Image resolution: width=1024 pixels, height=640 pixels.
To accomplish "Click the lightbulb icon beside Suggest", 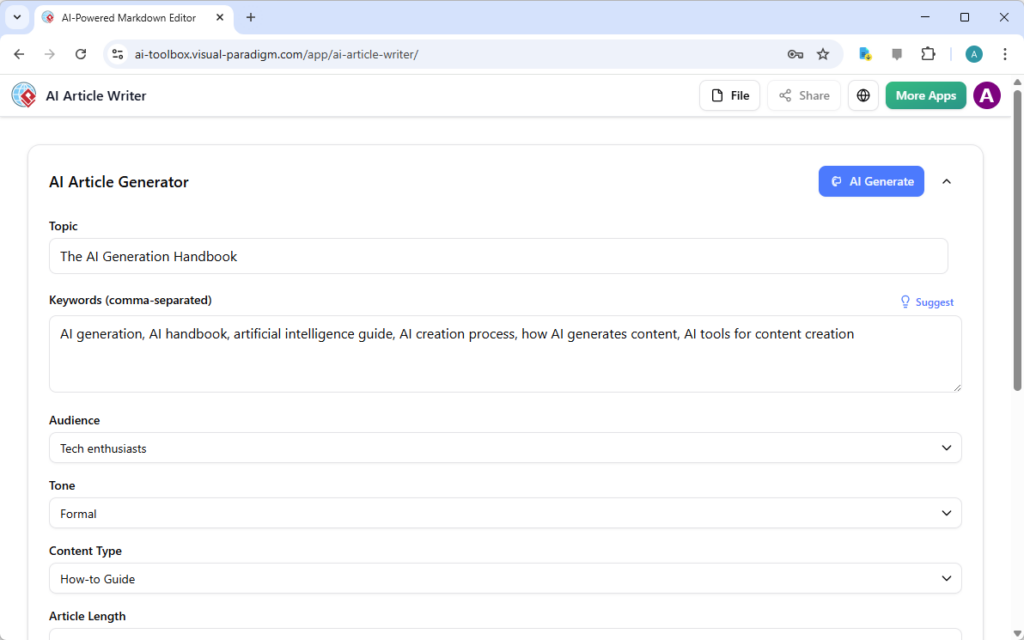I will 904,301.
